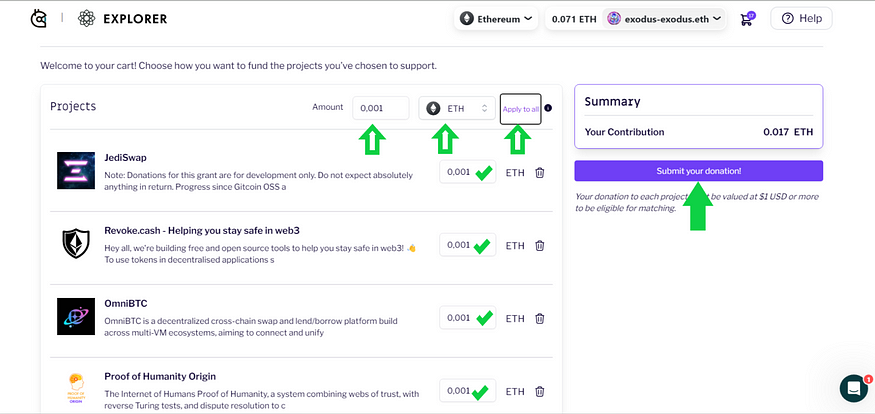Click the Gitcoin logo icon

(x=39, y=18)
